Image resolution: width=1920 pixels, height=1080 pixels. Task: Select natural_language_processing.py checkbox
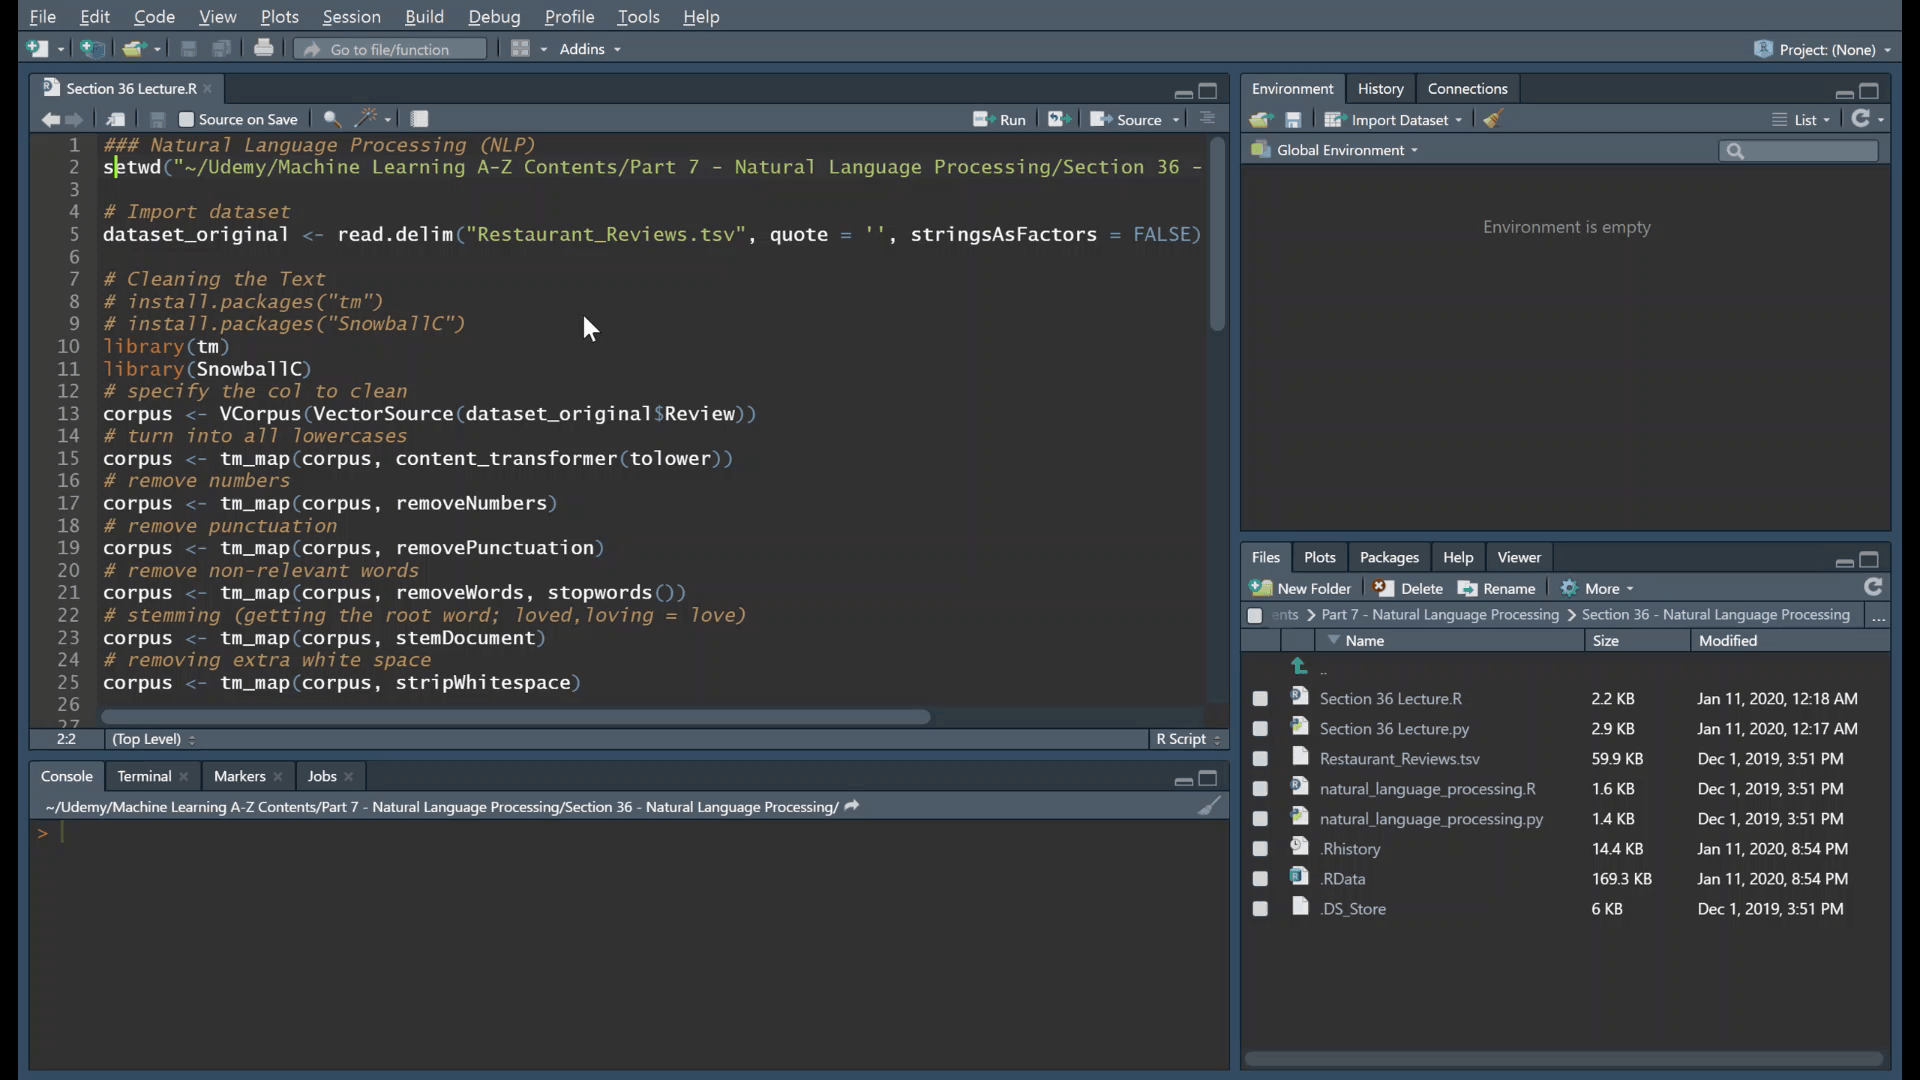tap(1260, 819)
